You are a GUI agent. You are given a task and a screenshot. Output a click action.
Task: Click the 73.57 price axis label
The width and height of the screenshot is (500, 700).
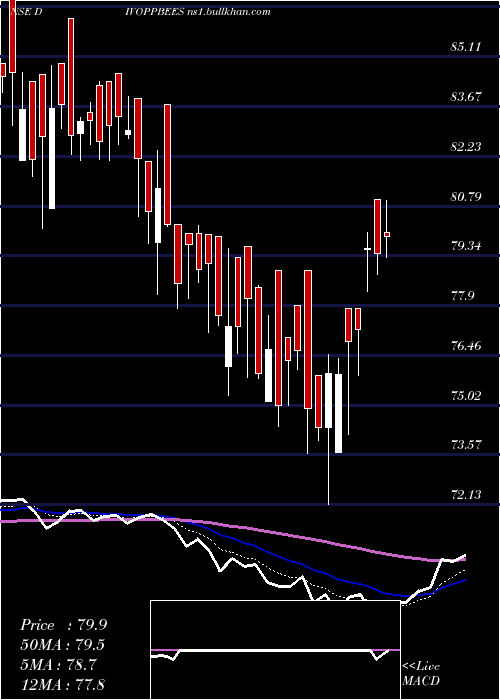[x=466, y=444]
